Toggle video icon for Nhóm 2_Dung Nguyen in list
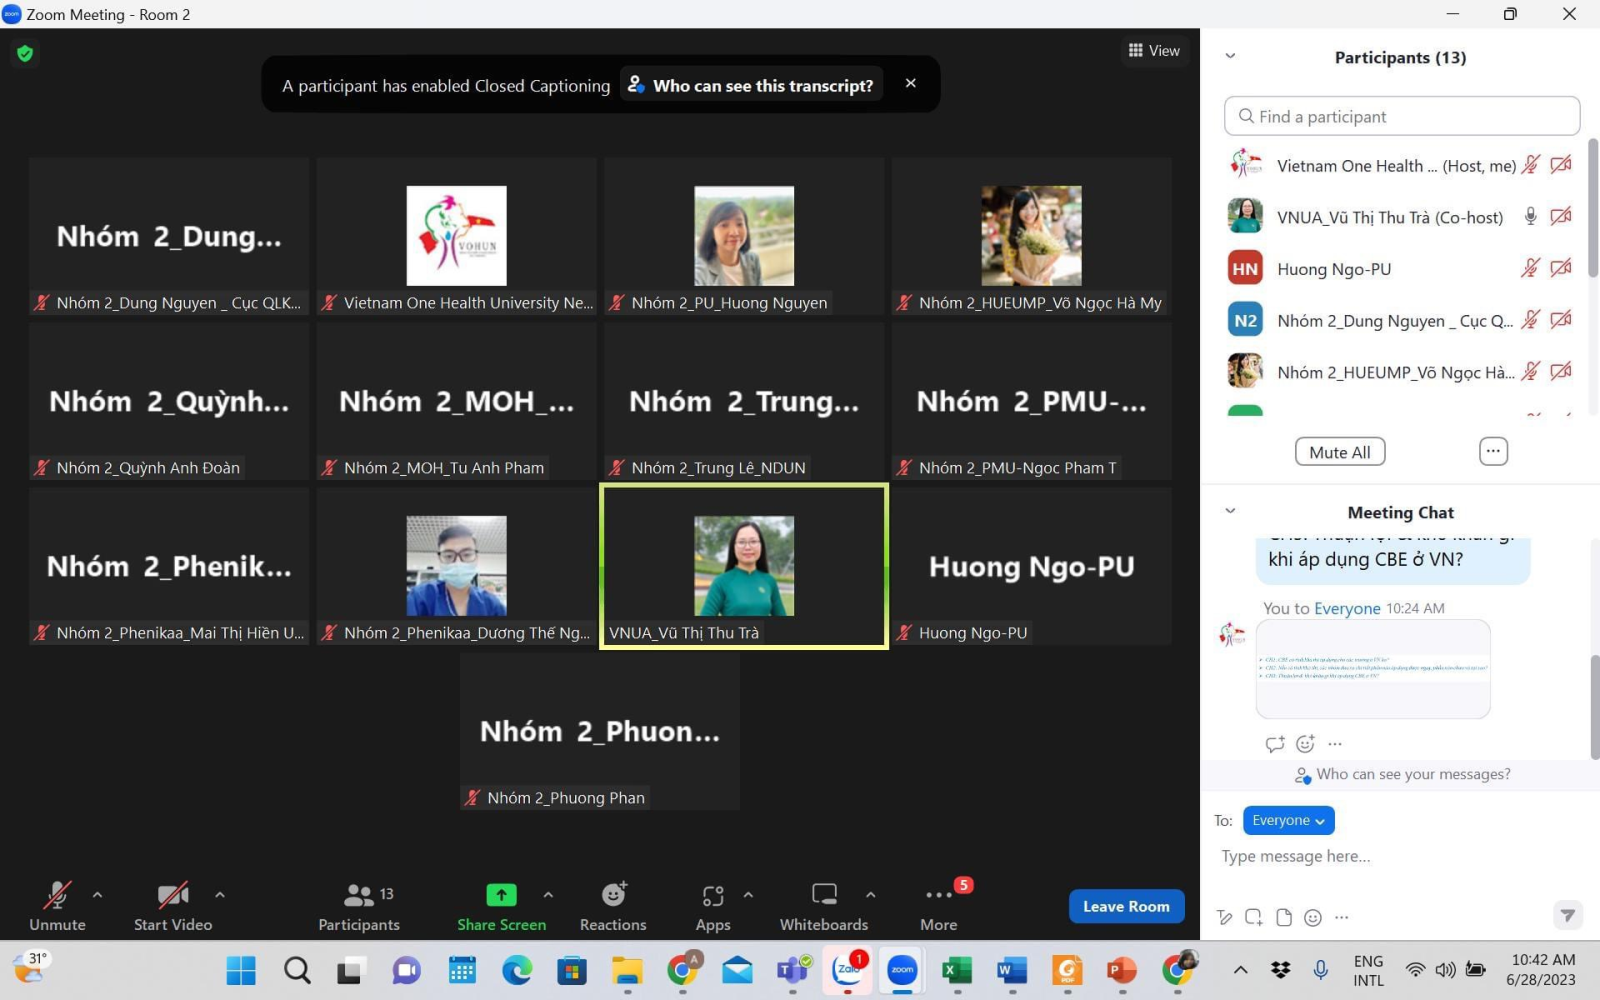Image resolution: width=1600 pixels, height=1000 pixels. coord(1561,320)
